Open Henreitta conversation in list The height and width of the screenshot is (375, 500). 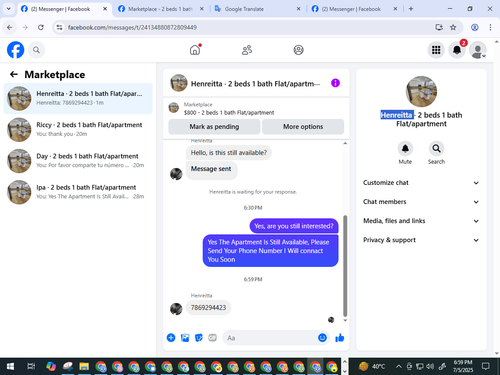coord(78,98)
